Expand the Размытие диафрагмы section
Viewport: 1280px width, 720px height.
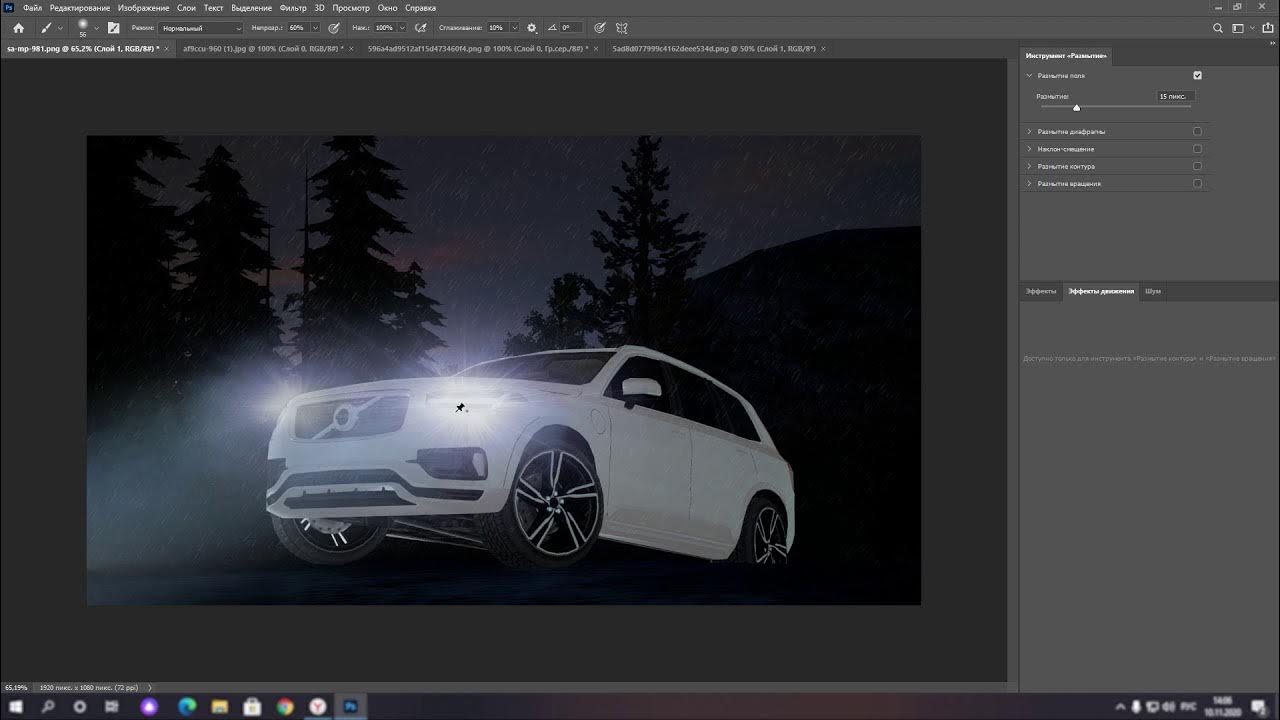pos(1029,131)
